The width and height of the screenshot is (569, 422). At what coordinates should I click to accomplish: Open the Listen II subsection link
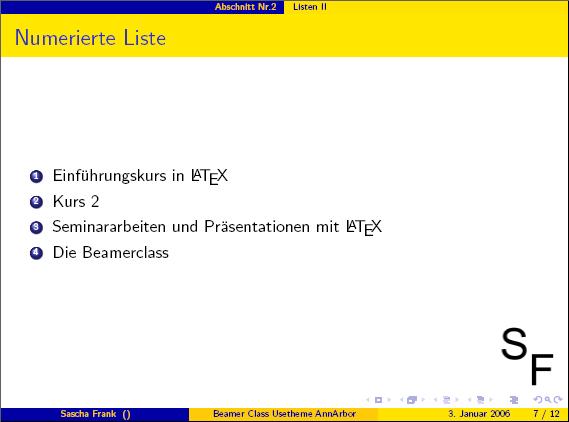tap(310, 7)
